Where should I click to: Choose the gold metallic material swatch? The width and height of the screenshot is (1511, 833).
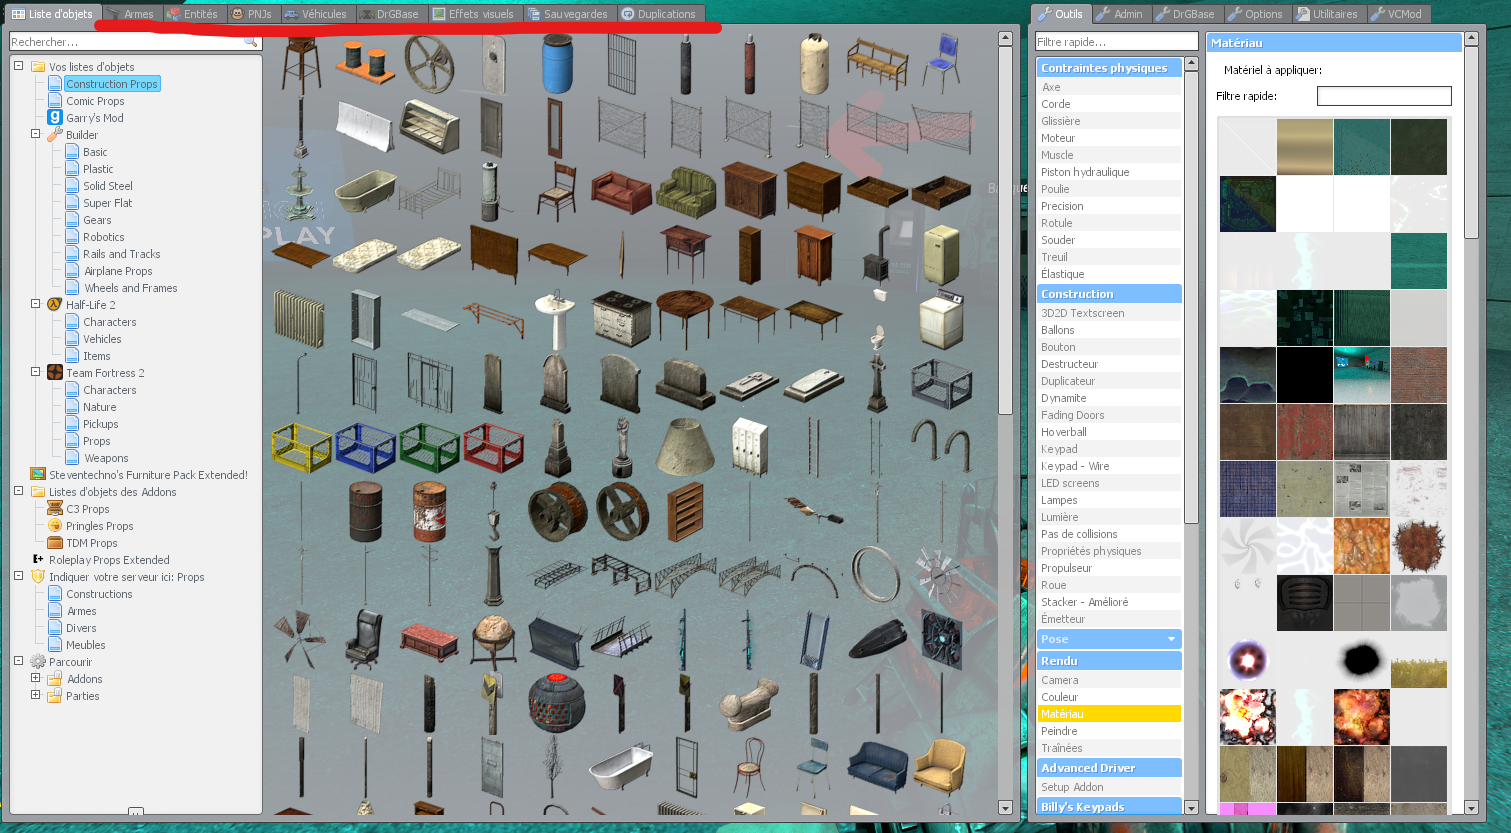pos(1305,147)
